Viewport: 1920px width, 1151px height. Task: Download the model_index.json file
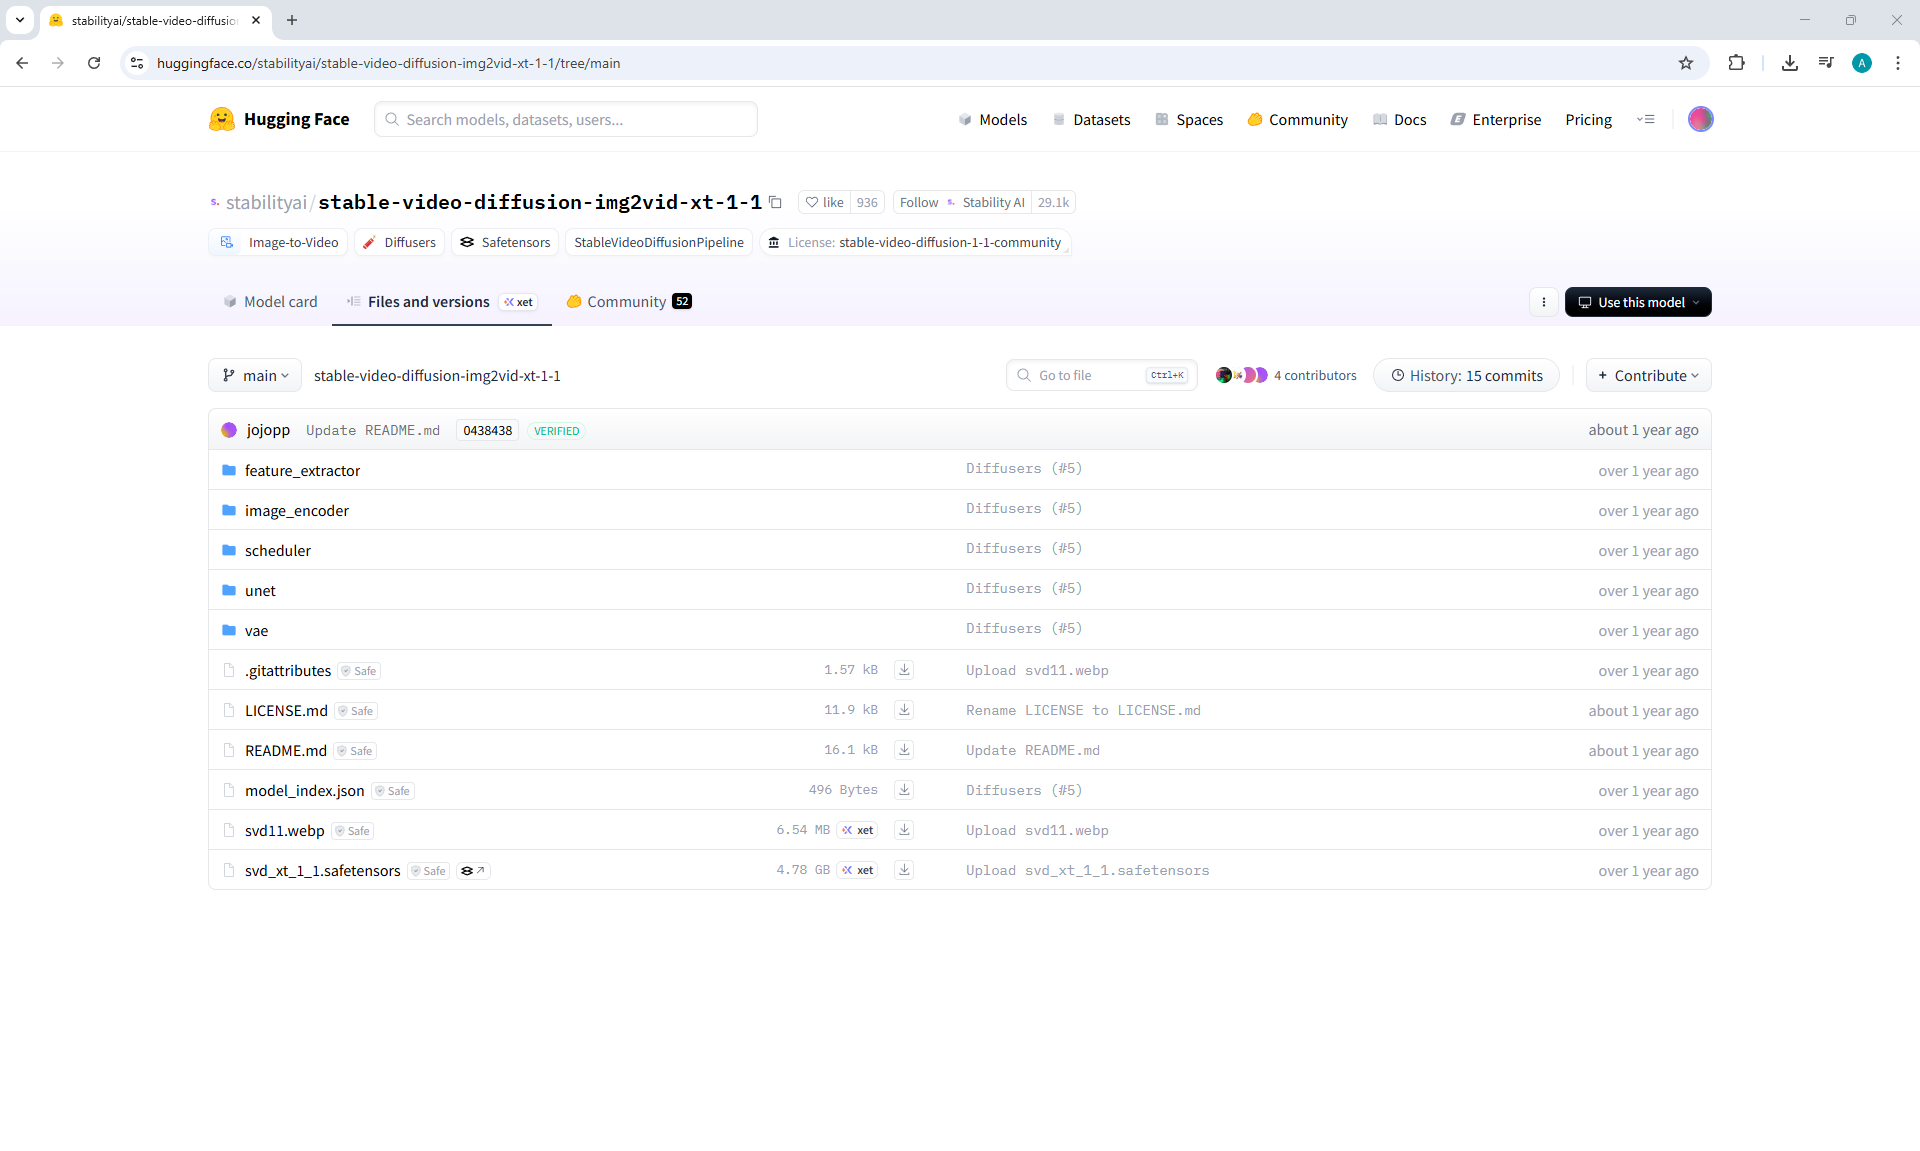tap(904, 790)
